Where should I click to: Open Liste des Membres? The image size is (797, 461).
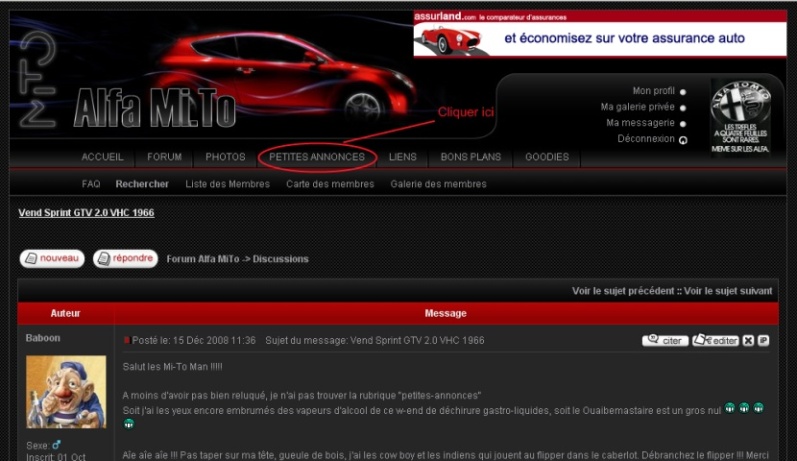(x=227, y=184)
